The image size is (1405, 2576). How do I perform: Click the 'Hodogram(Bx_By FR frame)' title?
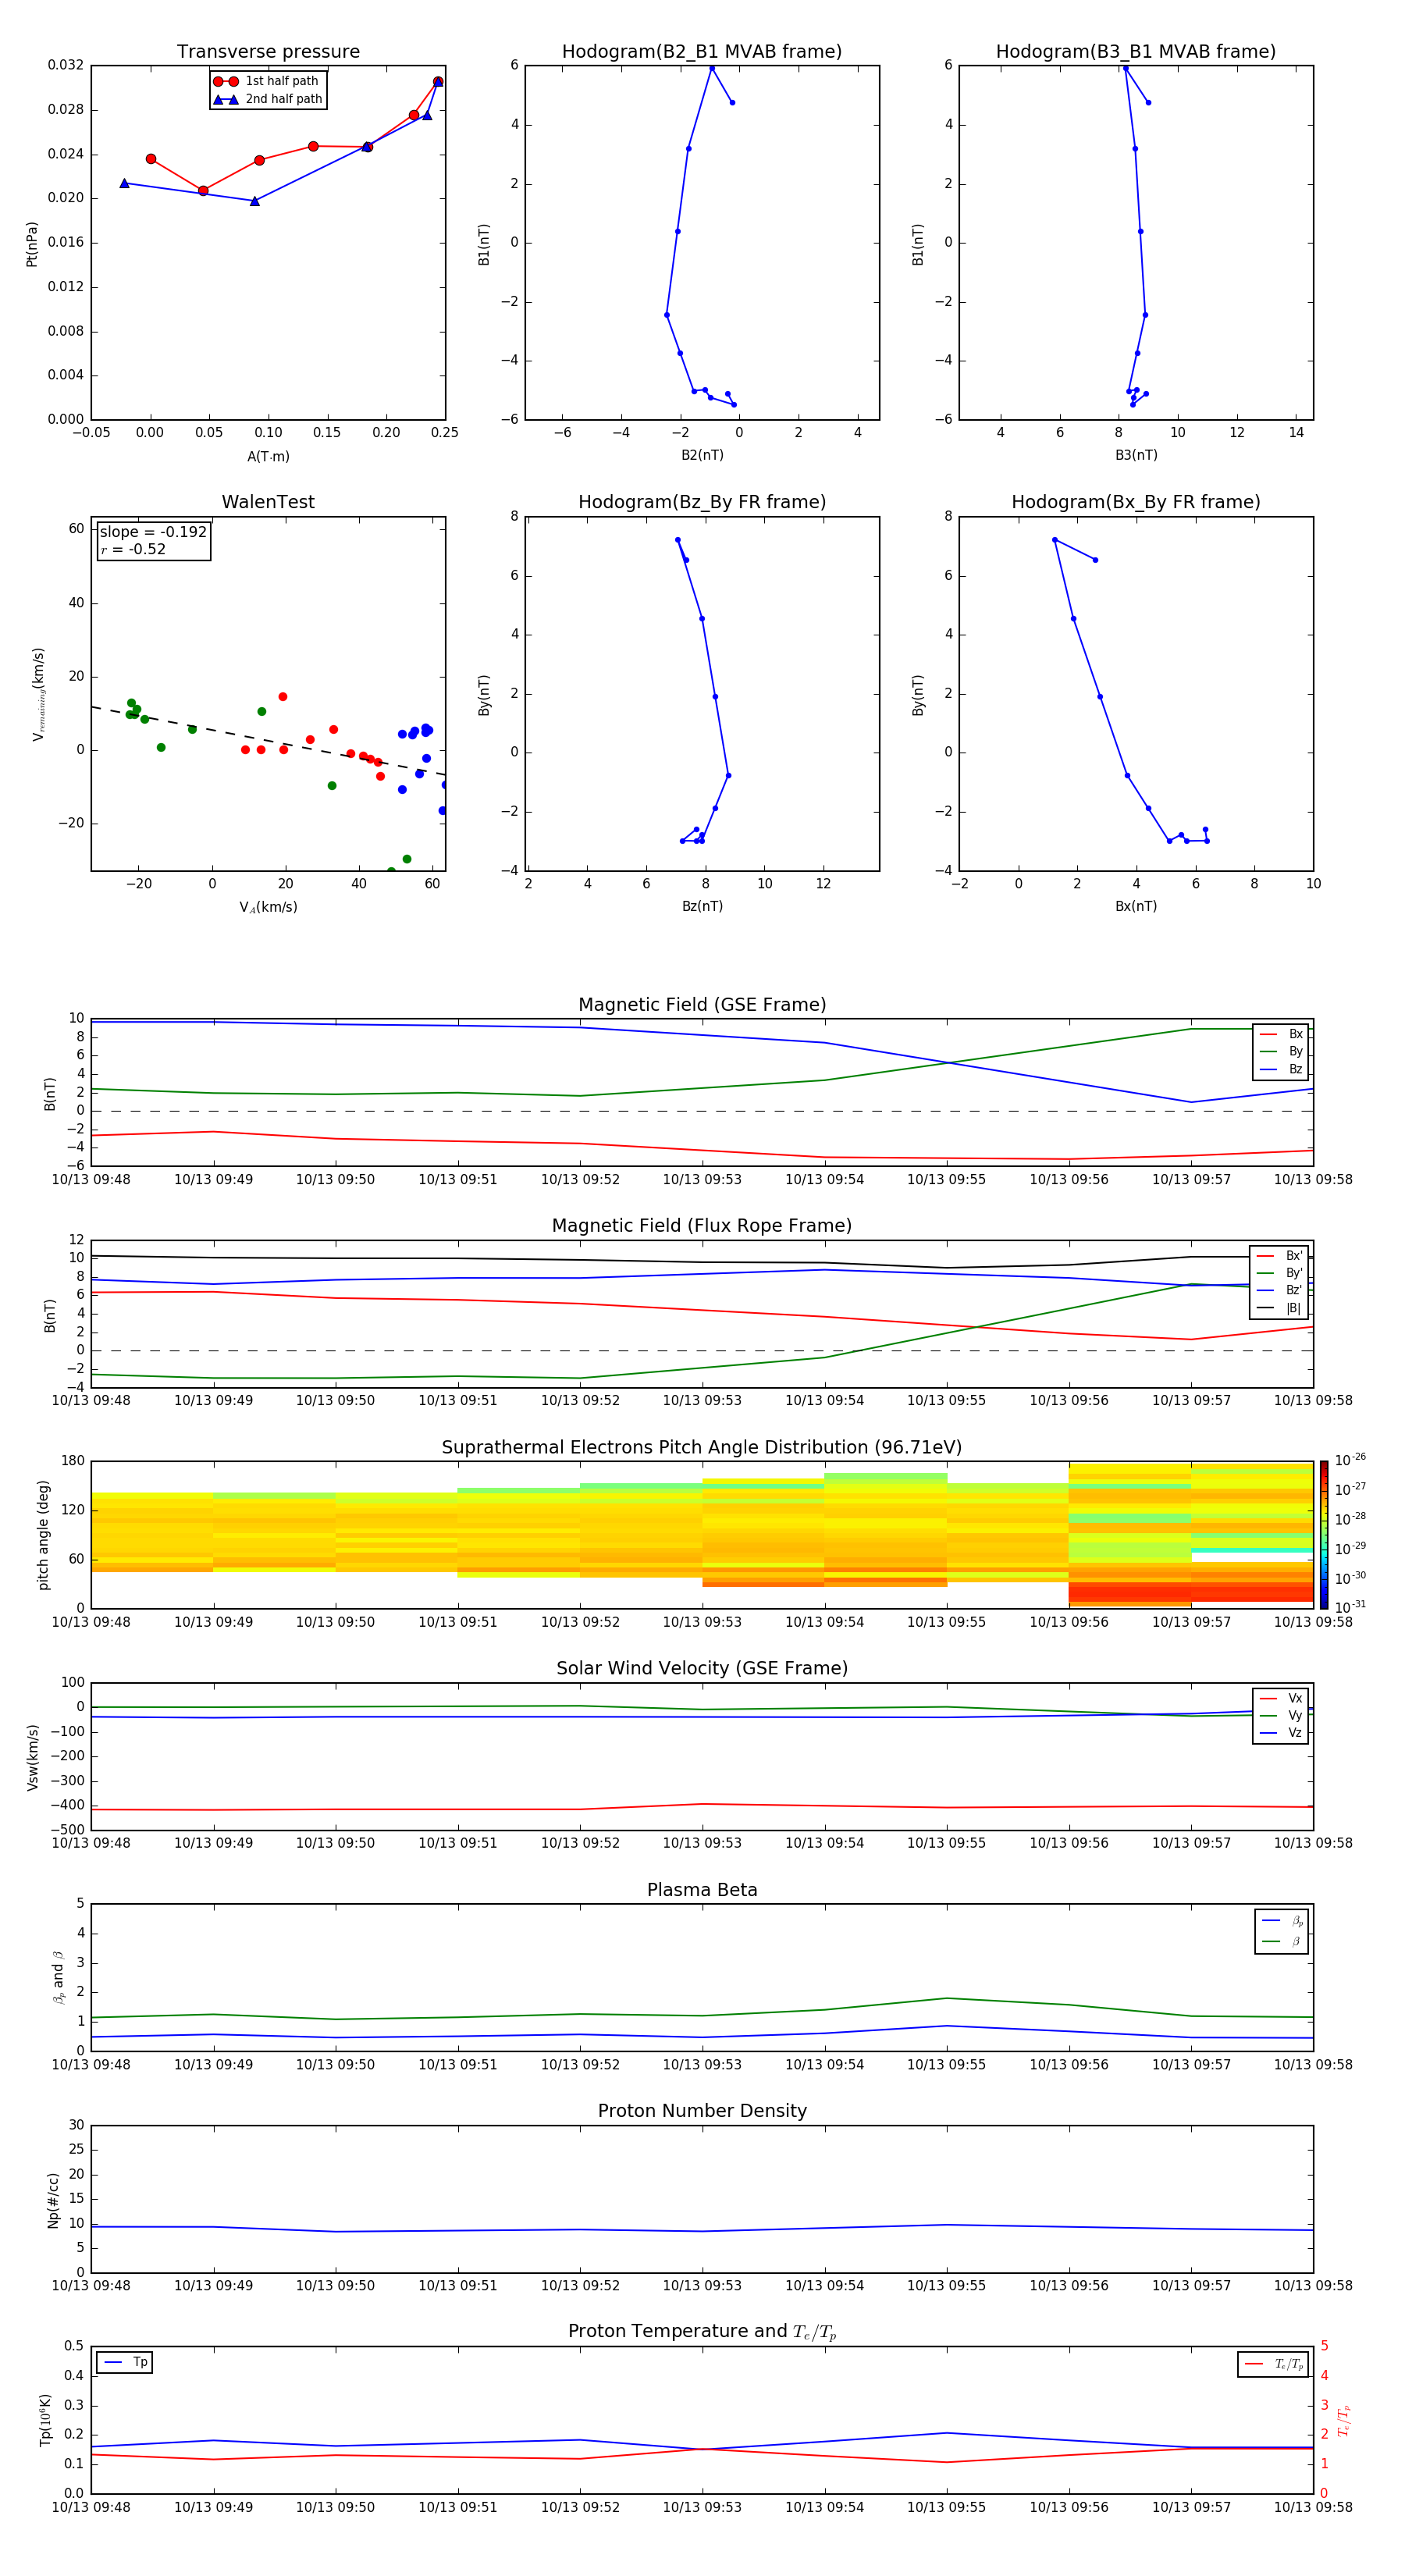pos(1136,502)
